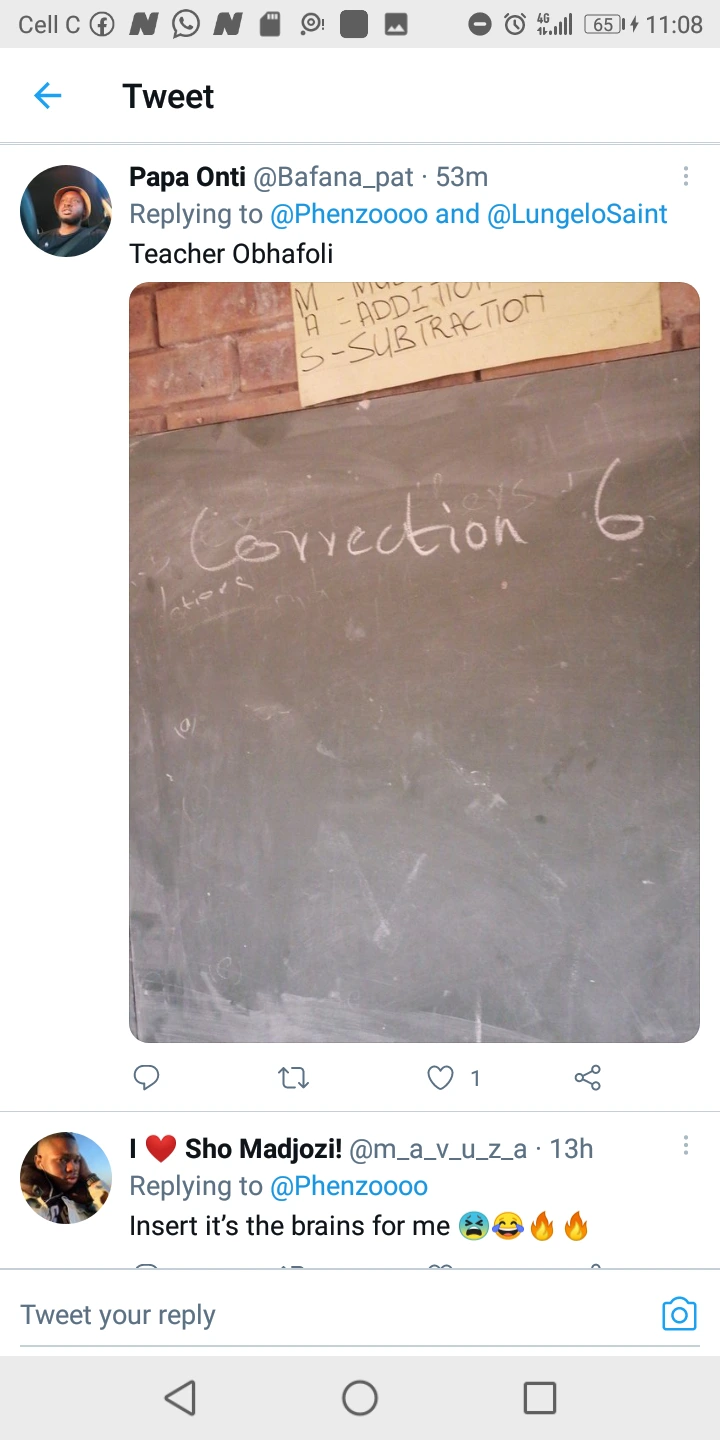The image size is (720, 1440).
Task: Tap Android home circle button
Action: click(x=360, y=1397)
